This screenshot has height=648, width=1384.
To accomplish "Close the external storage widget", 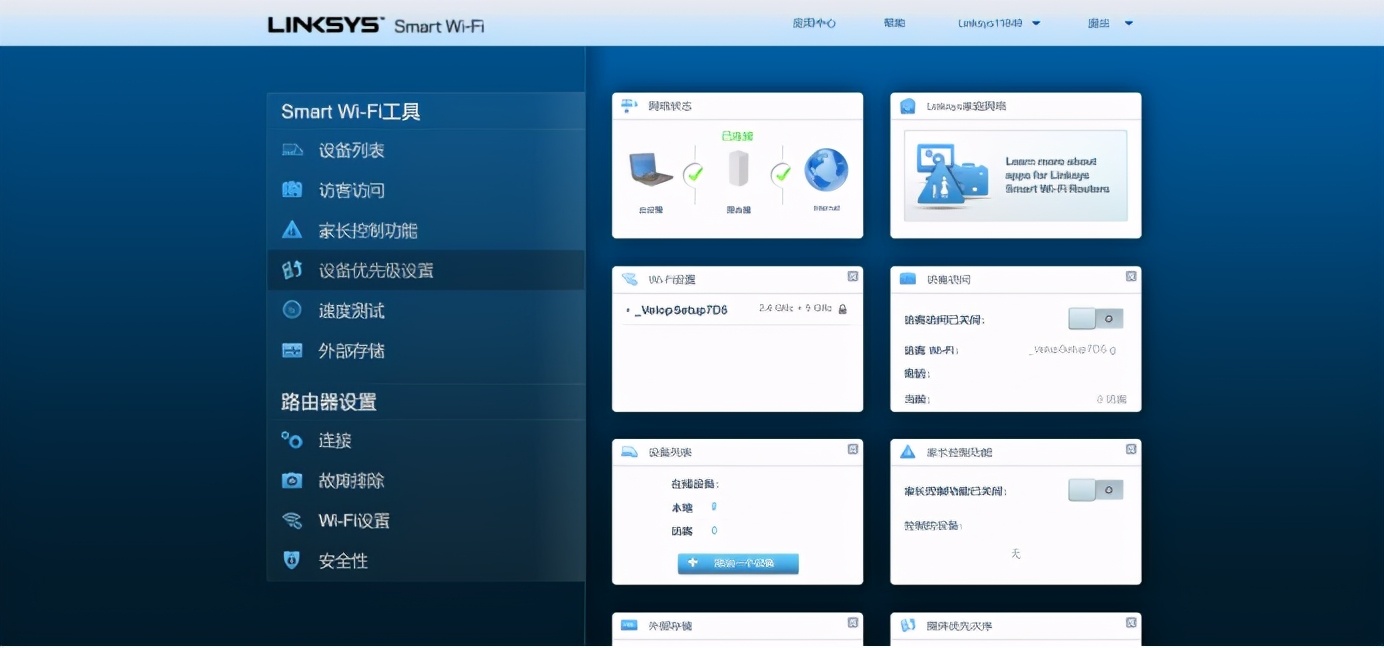I will click(x=853, y=623).
